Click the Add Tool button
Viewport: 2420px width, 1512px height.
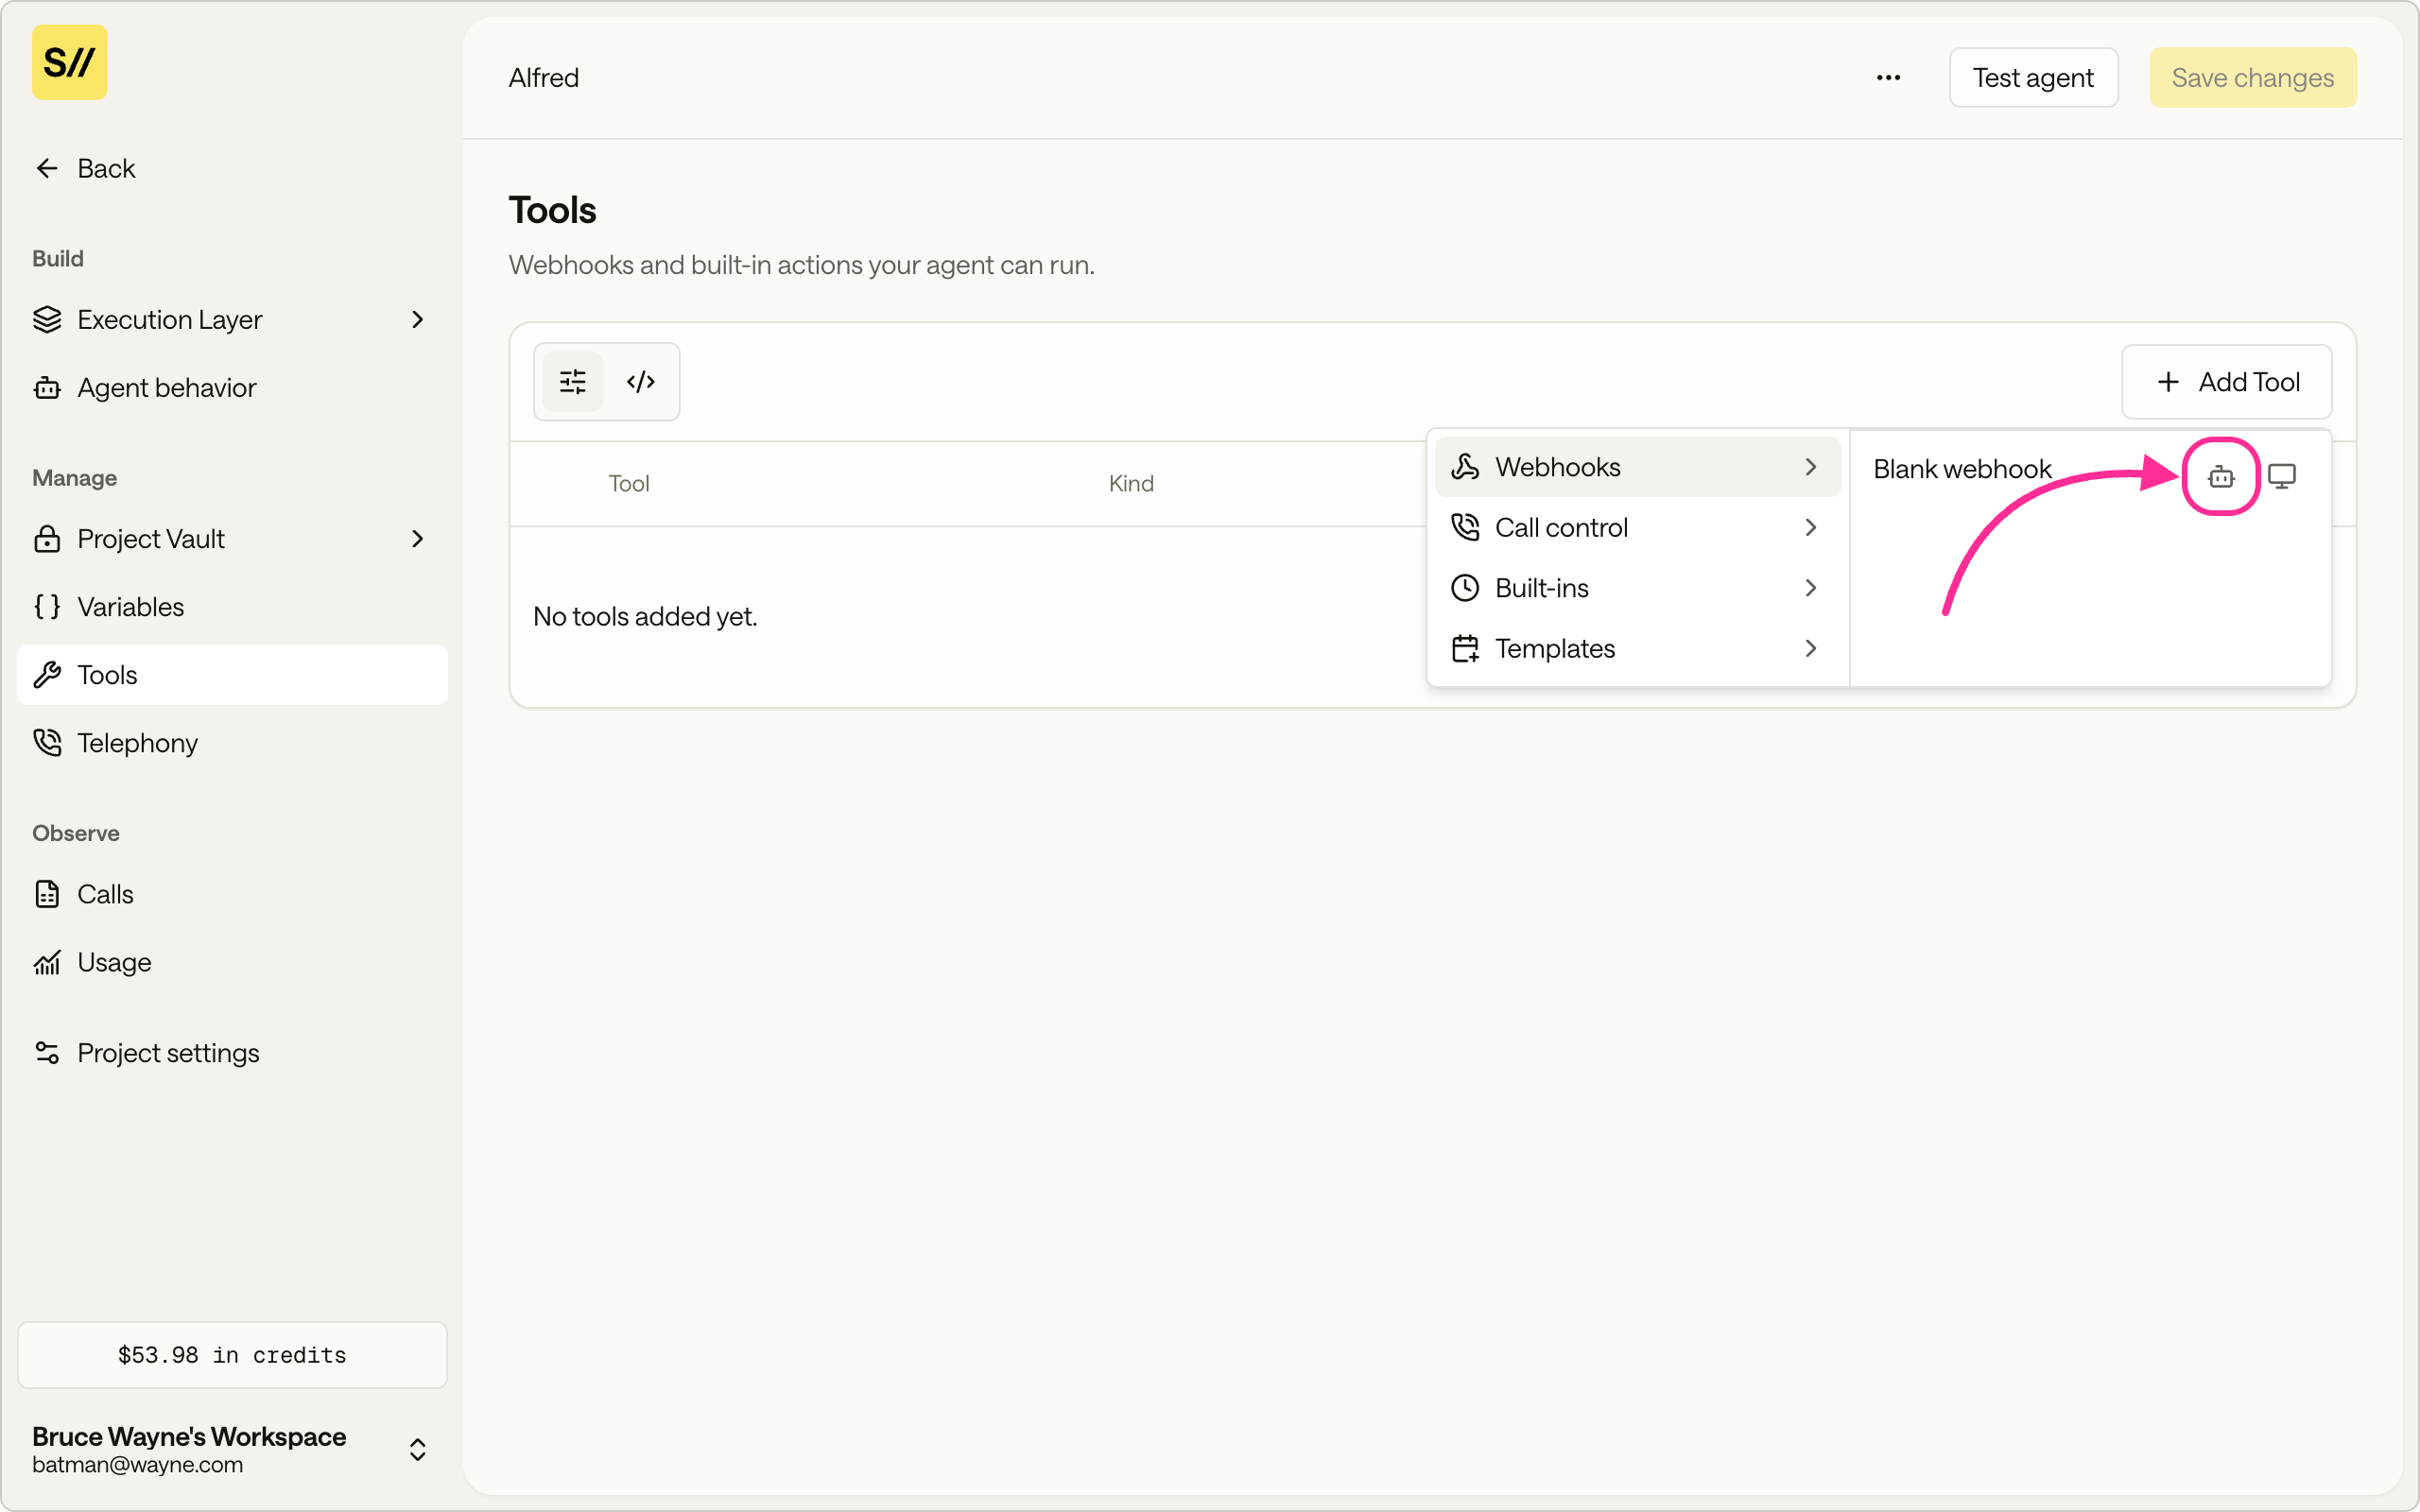point(2227,382)
